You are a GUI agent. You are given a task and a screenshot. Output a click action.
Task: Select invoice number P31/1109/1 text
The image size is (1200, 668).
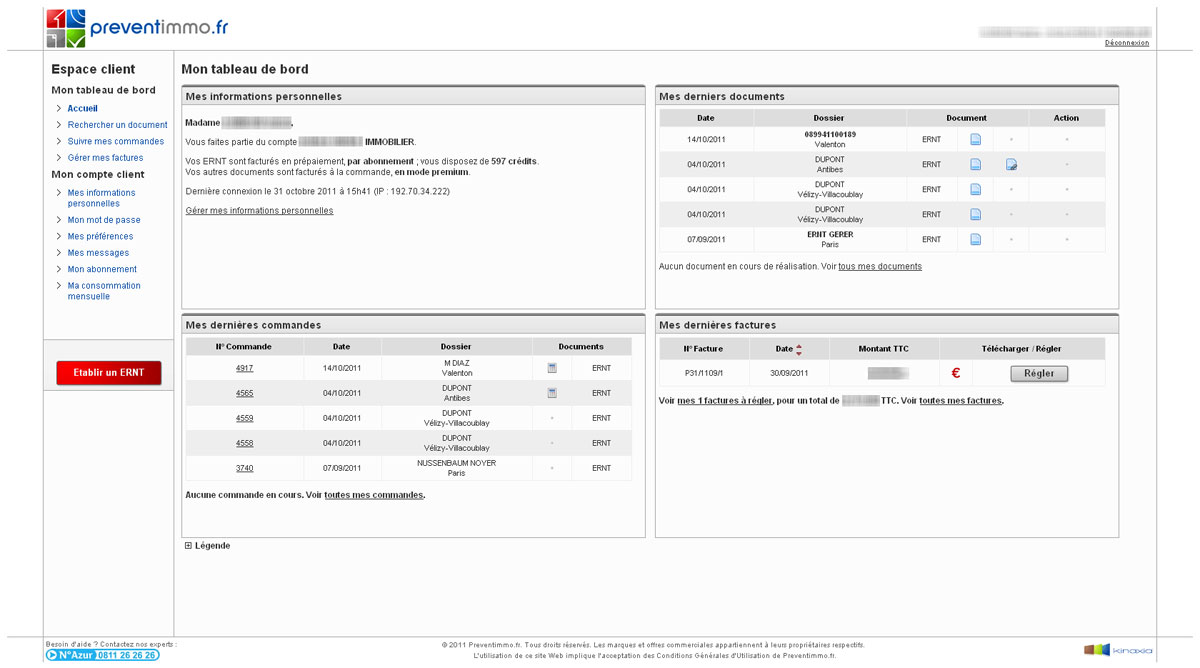coord(703,373)
